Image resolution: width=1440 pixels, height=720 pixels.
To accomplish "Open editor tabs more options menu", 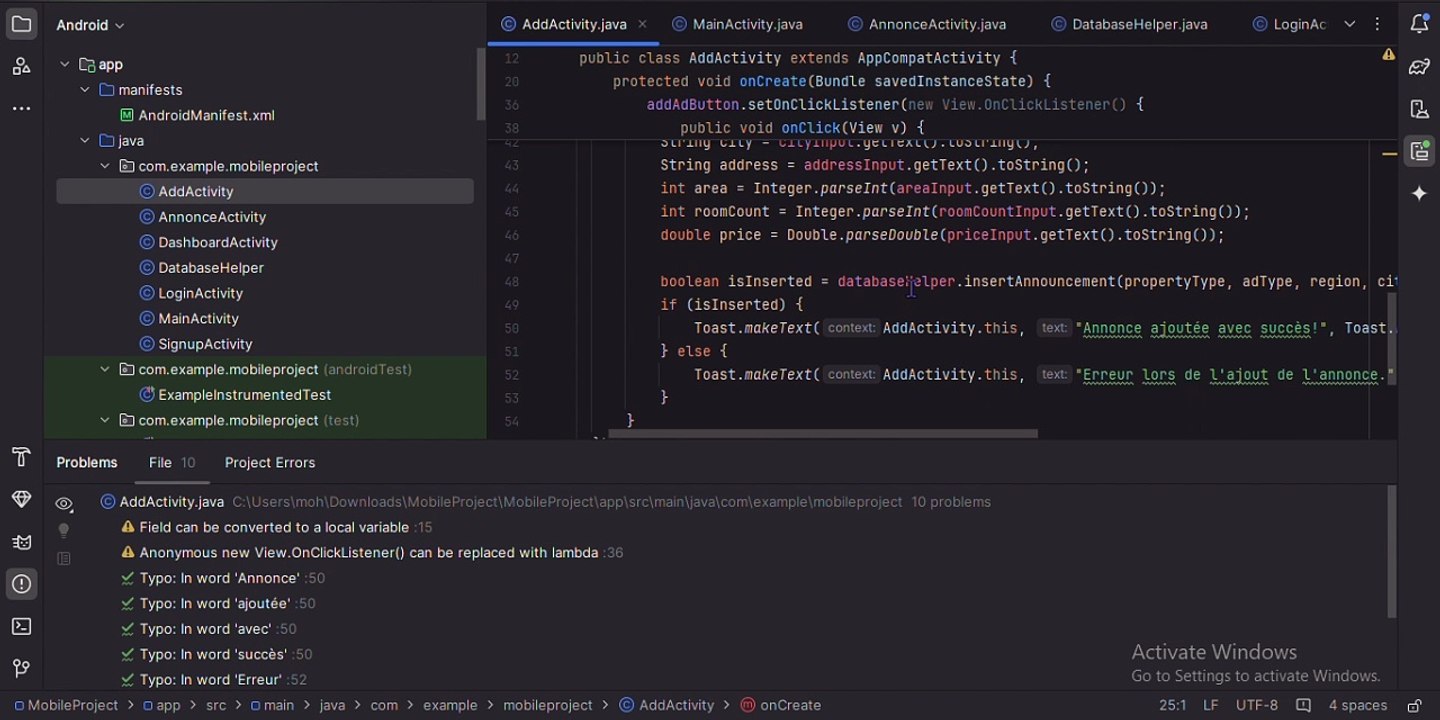I will [1379, 24].
